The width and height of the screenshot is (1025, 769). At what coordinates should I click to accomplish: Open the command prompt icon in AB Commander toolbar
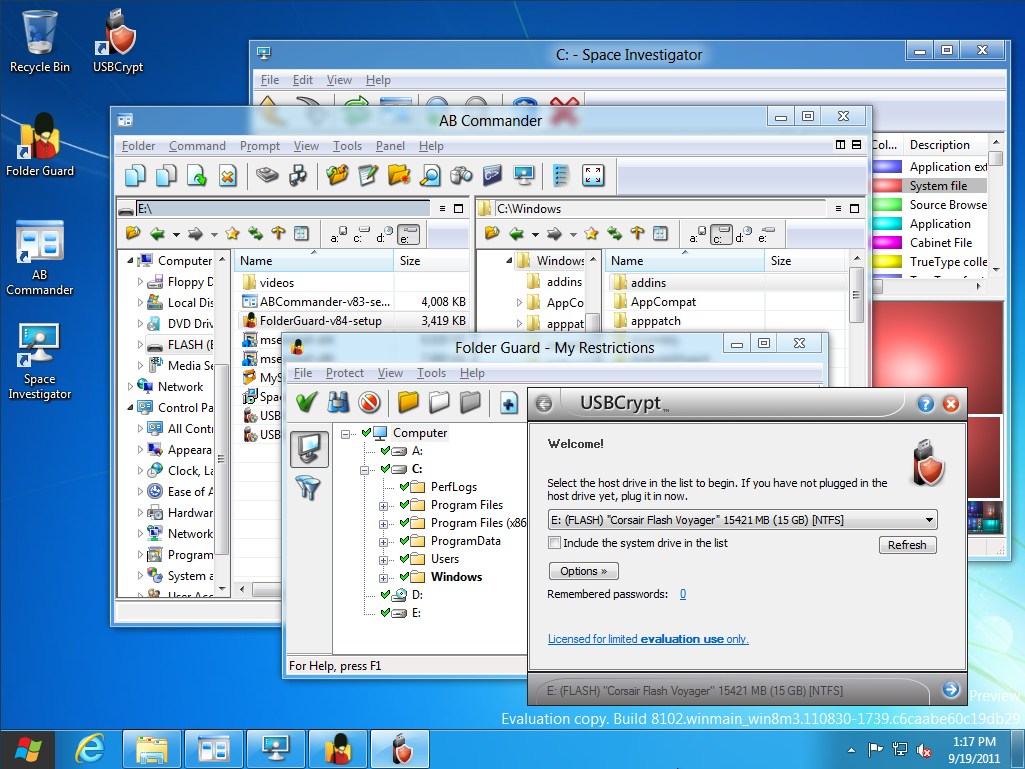coord(491,176)
